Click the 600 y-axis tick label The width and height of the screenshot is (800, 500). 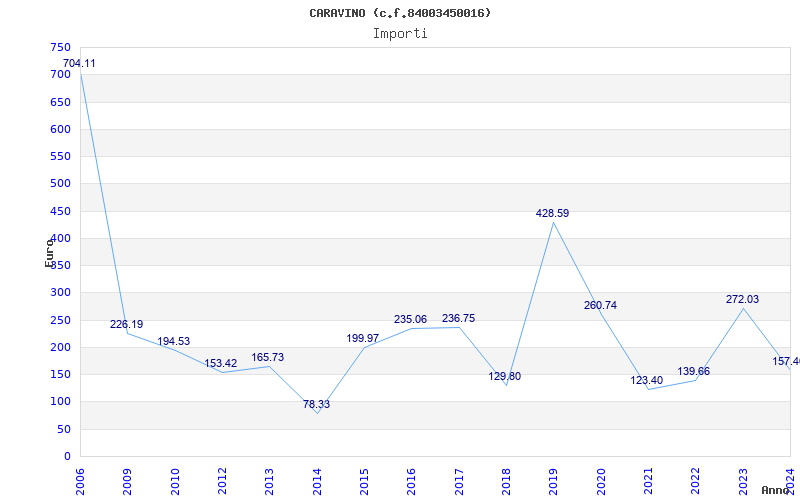tap(60, 129)
